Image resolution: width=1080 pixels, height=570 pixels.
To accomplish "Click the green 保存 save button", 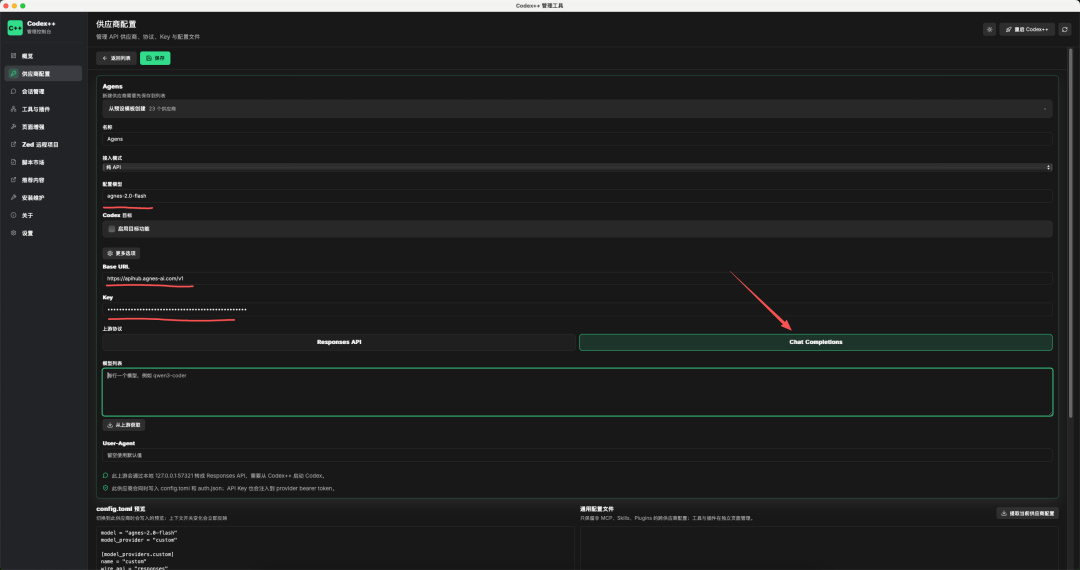I will tap(155, 58).
